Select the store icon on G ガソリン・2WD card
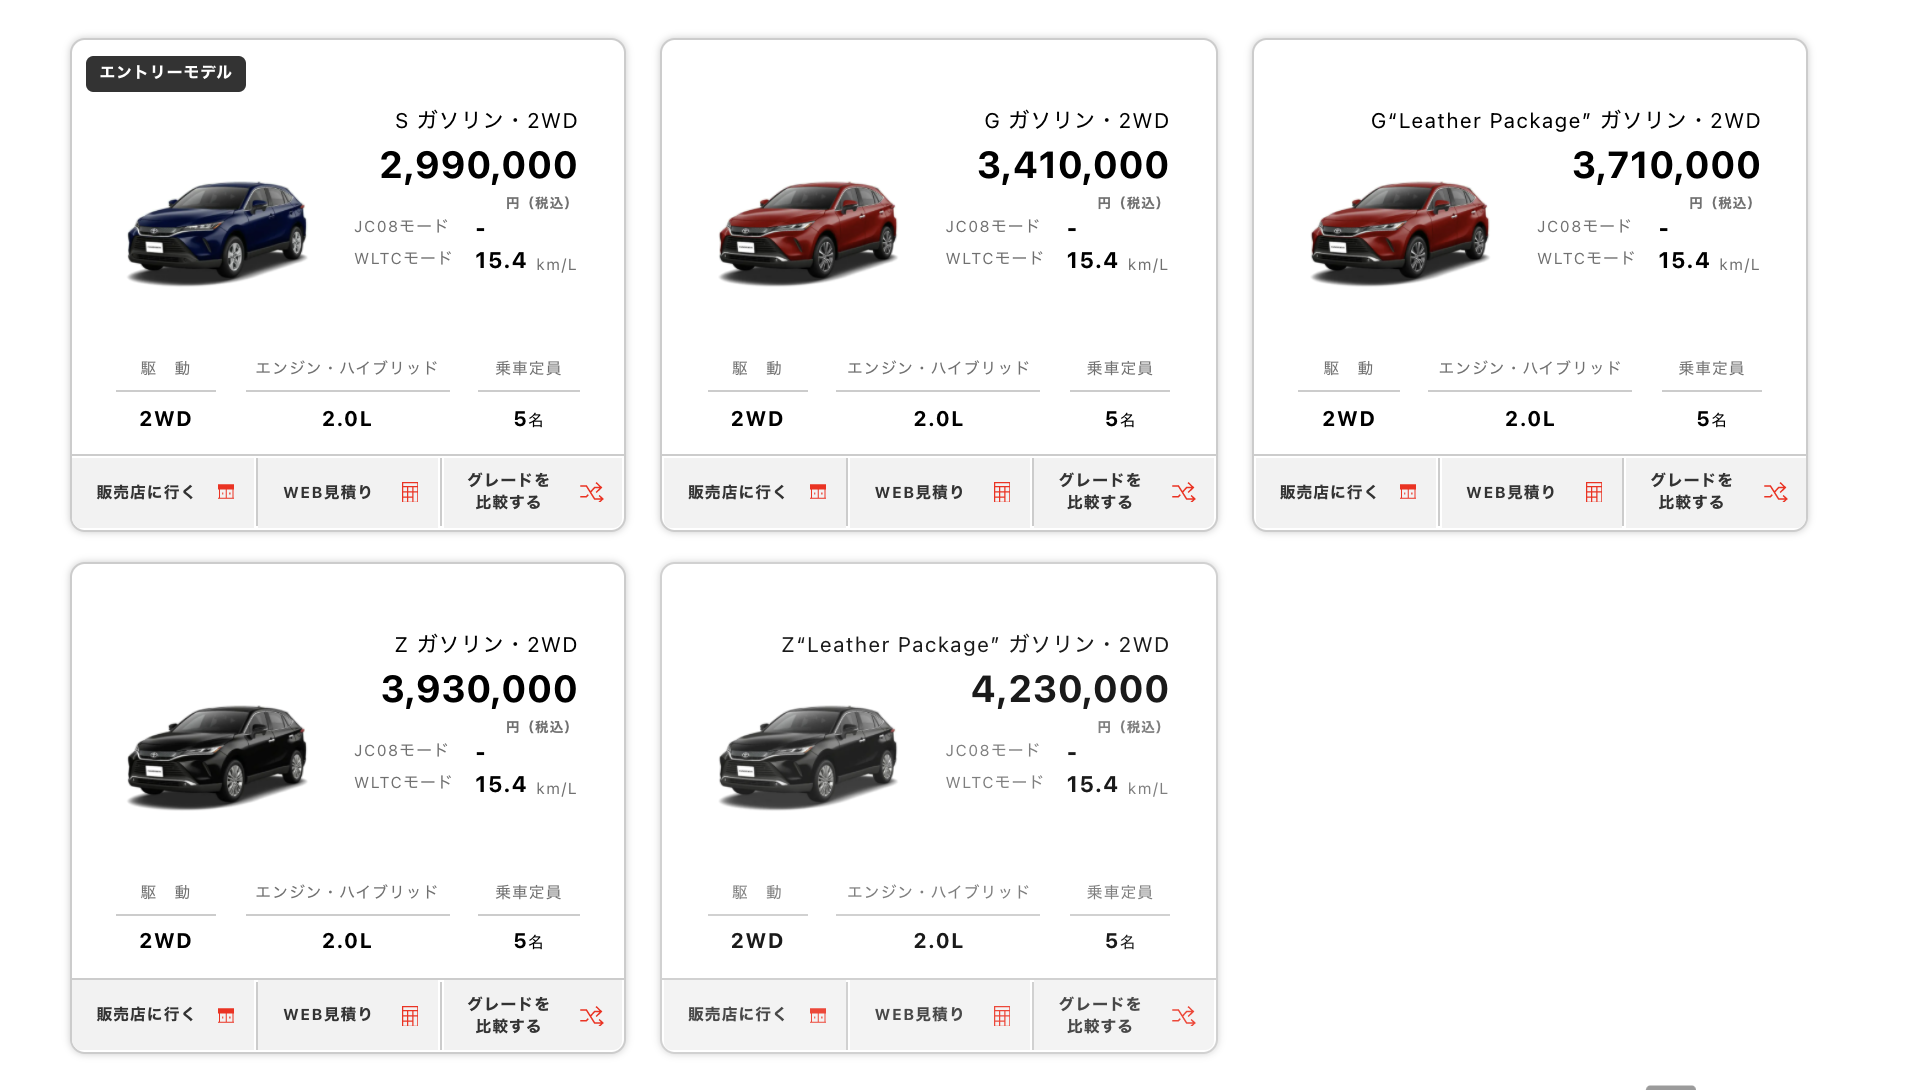 [819, 492]
